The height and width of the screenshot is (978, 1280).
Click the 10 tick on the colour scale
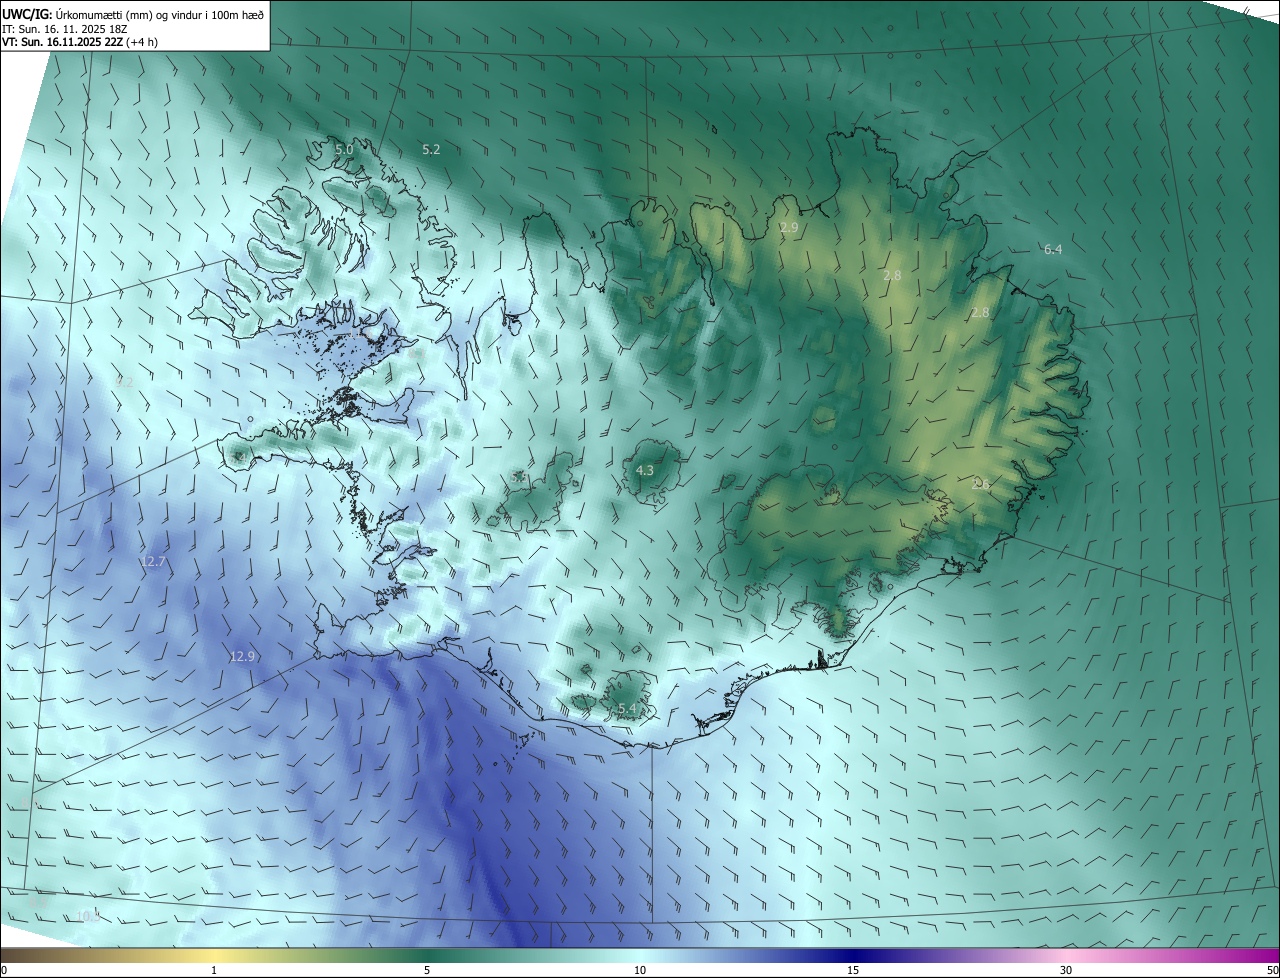click(x=640, y=970)
